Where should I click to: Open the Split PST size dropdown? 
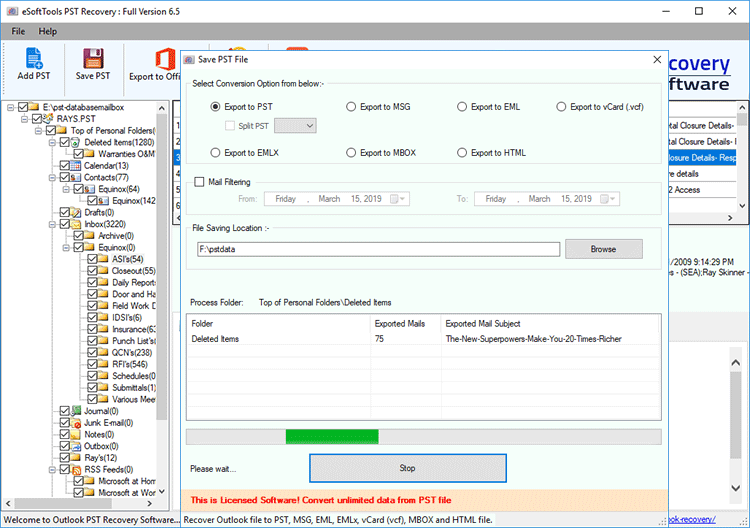(x=295, y=126)
